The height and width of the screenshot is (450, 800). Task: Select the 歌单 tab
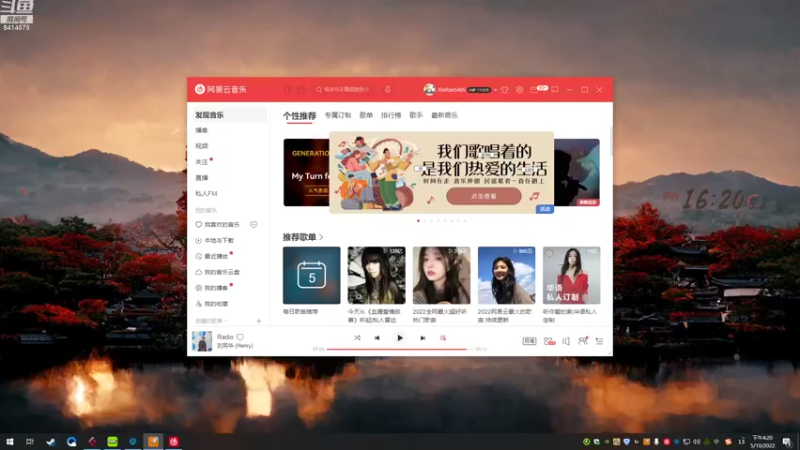[366, 115]
